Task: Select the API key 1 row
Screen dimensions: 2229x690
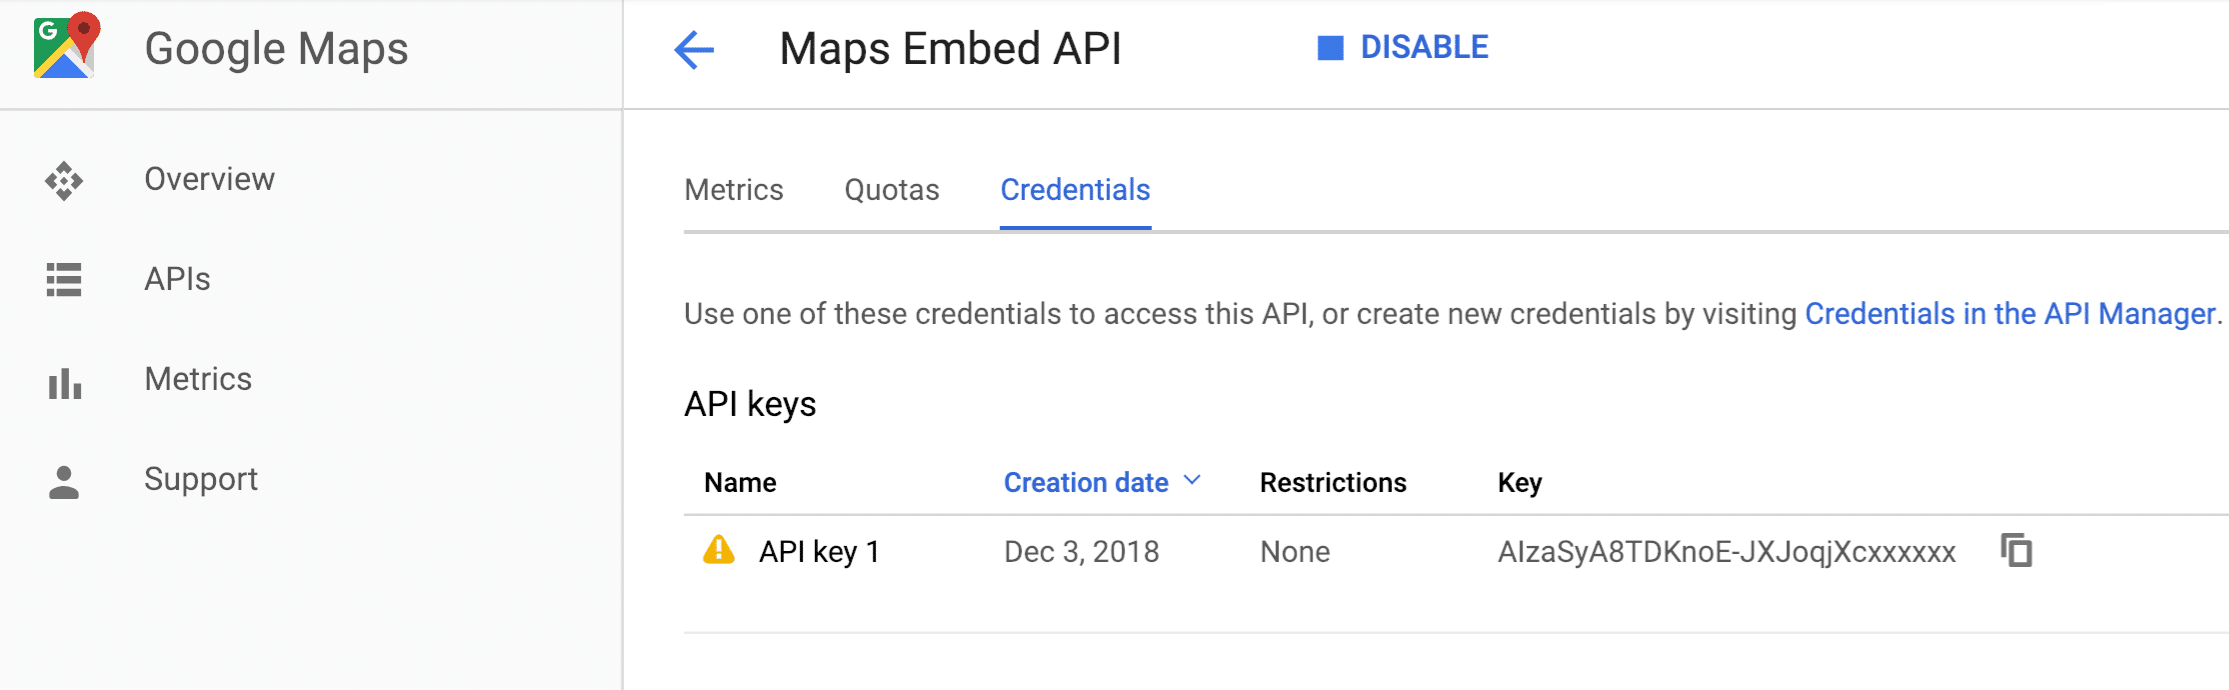Action: [820, 551]
